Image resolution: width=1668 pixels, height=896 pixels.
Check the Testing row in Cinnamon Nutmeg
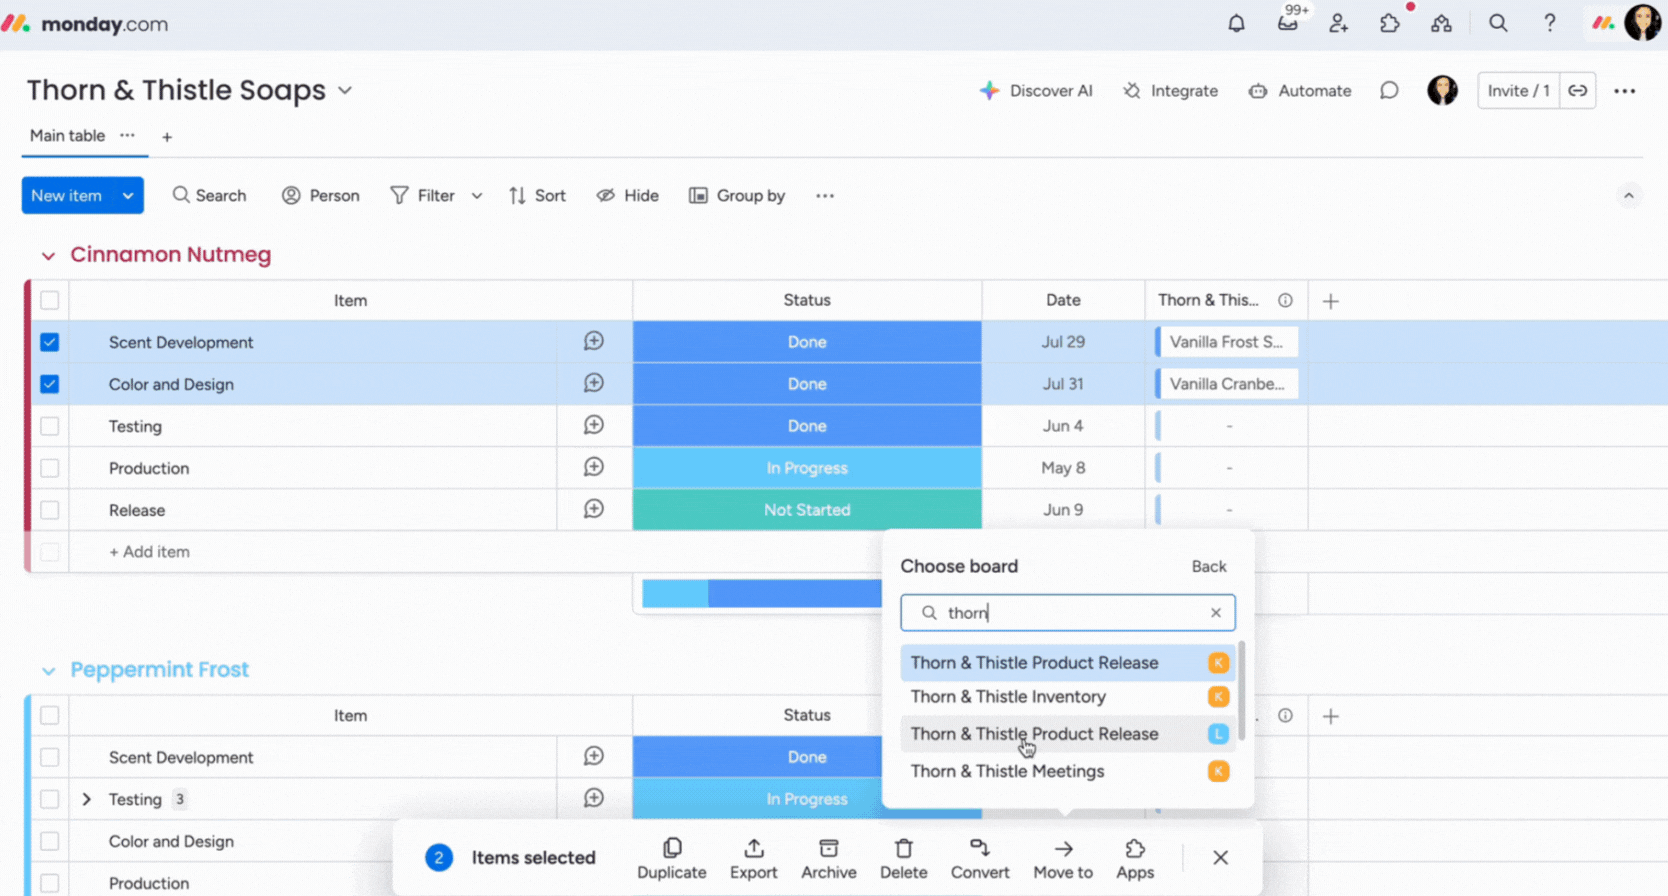pos(49,426)
